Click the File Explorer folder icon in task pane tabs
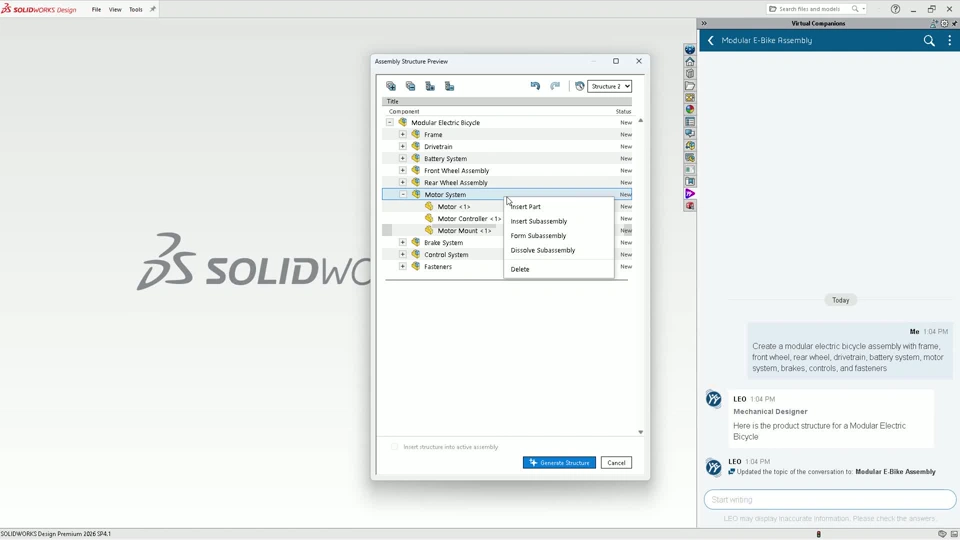The image size is (960, 540). point(690,86)
